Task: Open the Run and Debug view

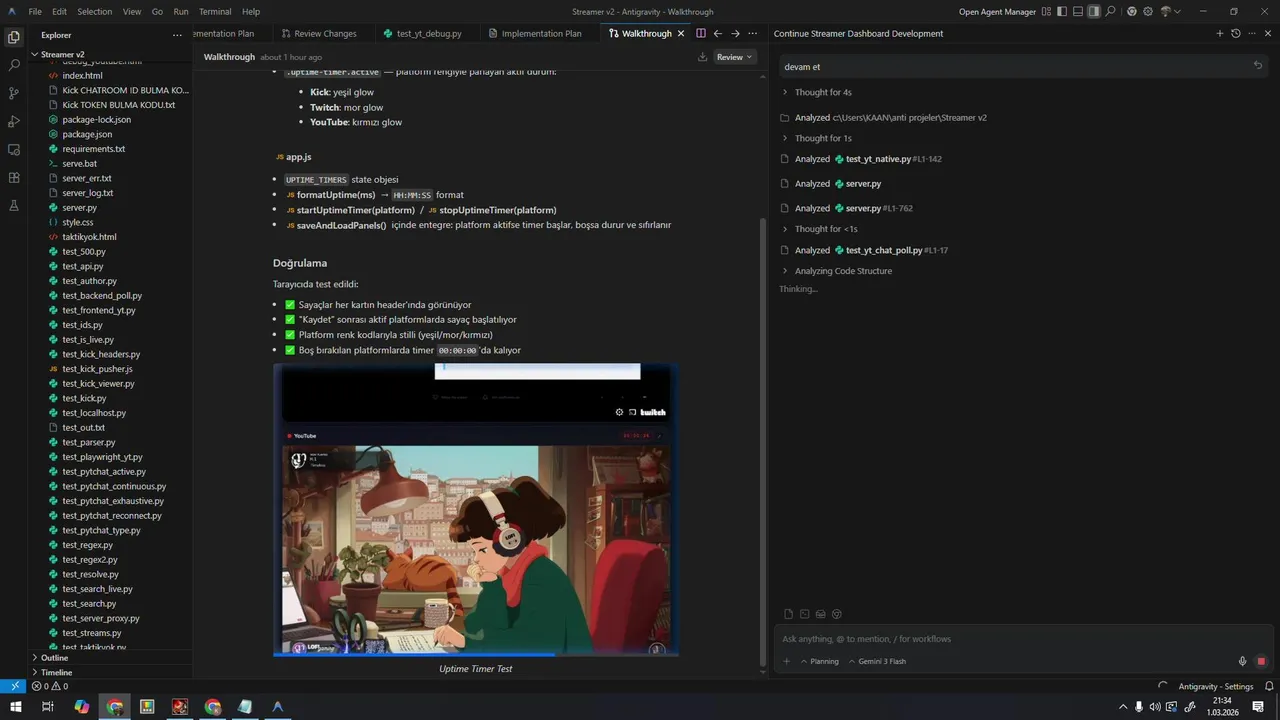Action: (14, 121)
